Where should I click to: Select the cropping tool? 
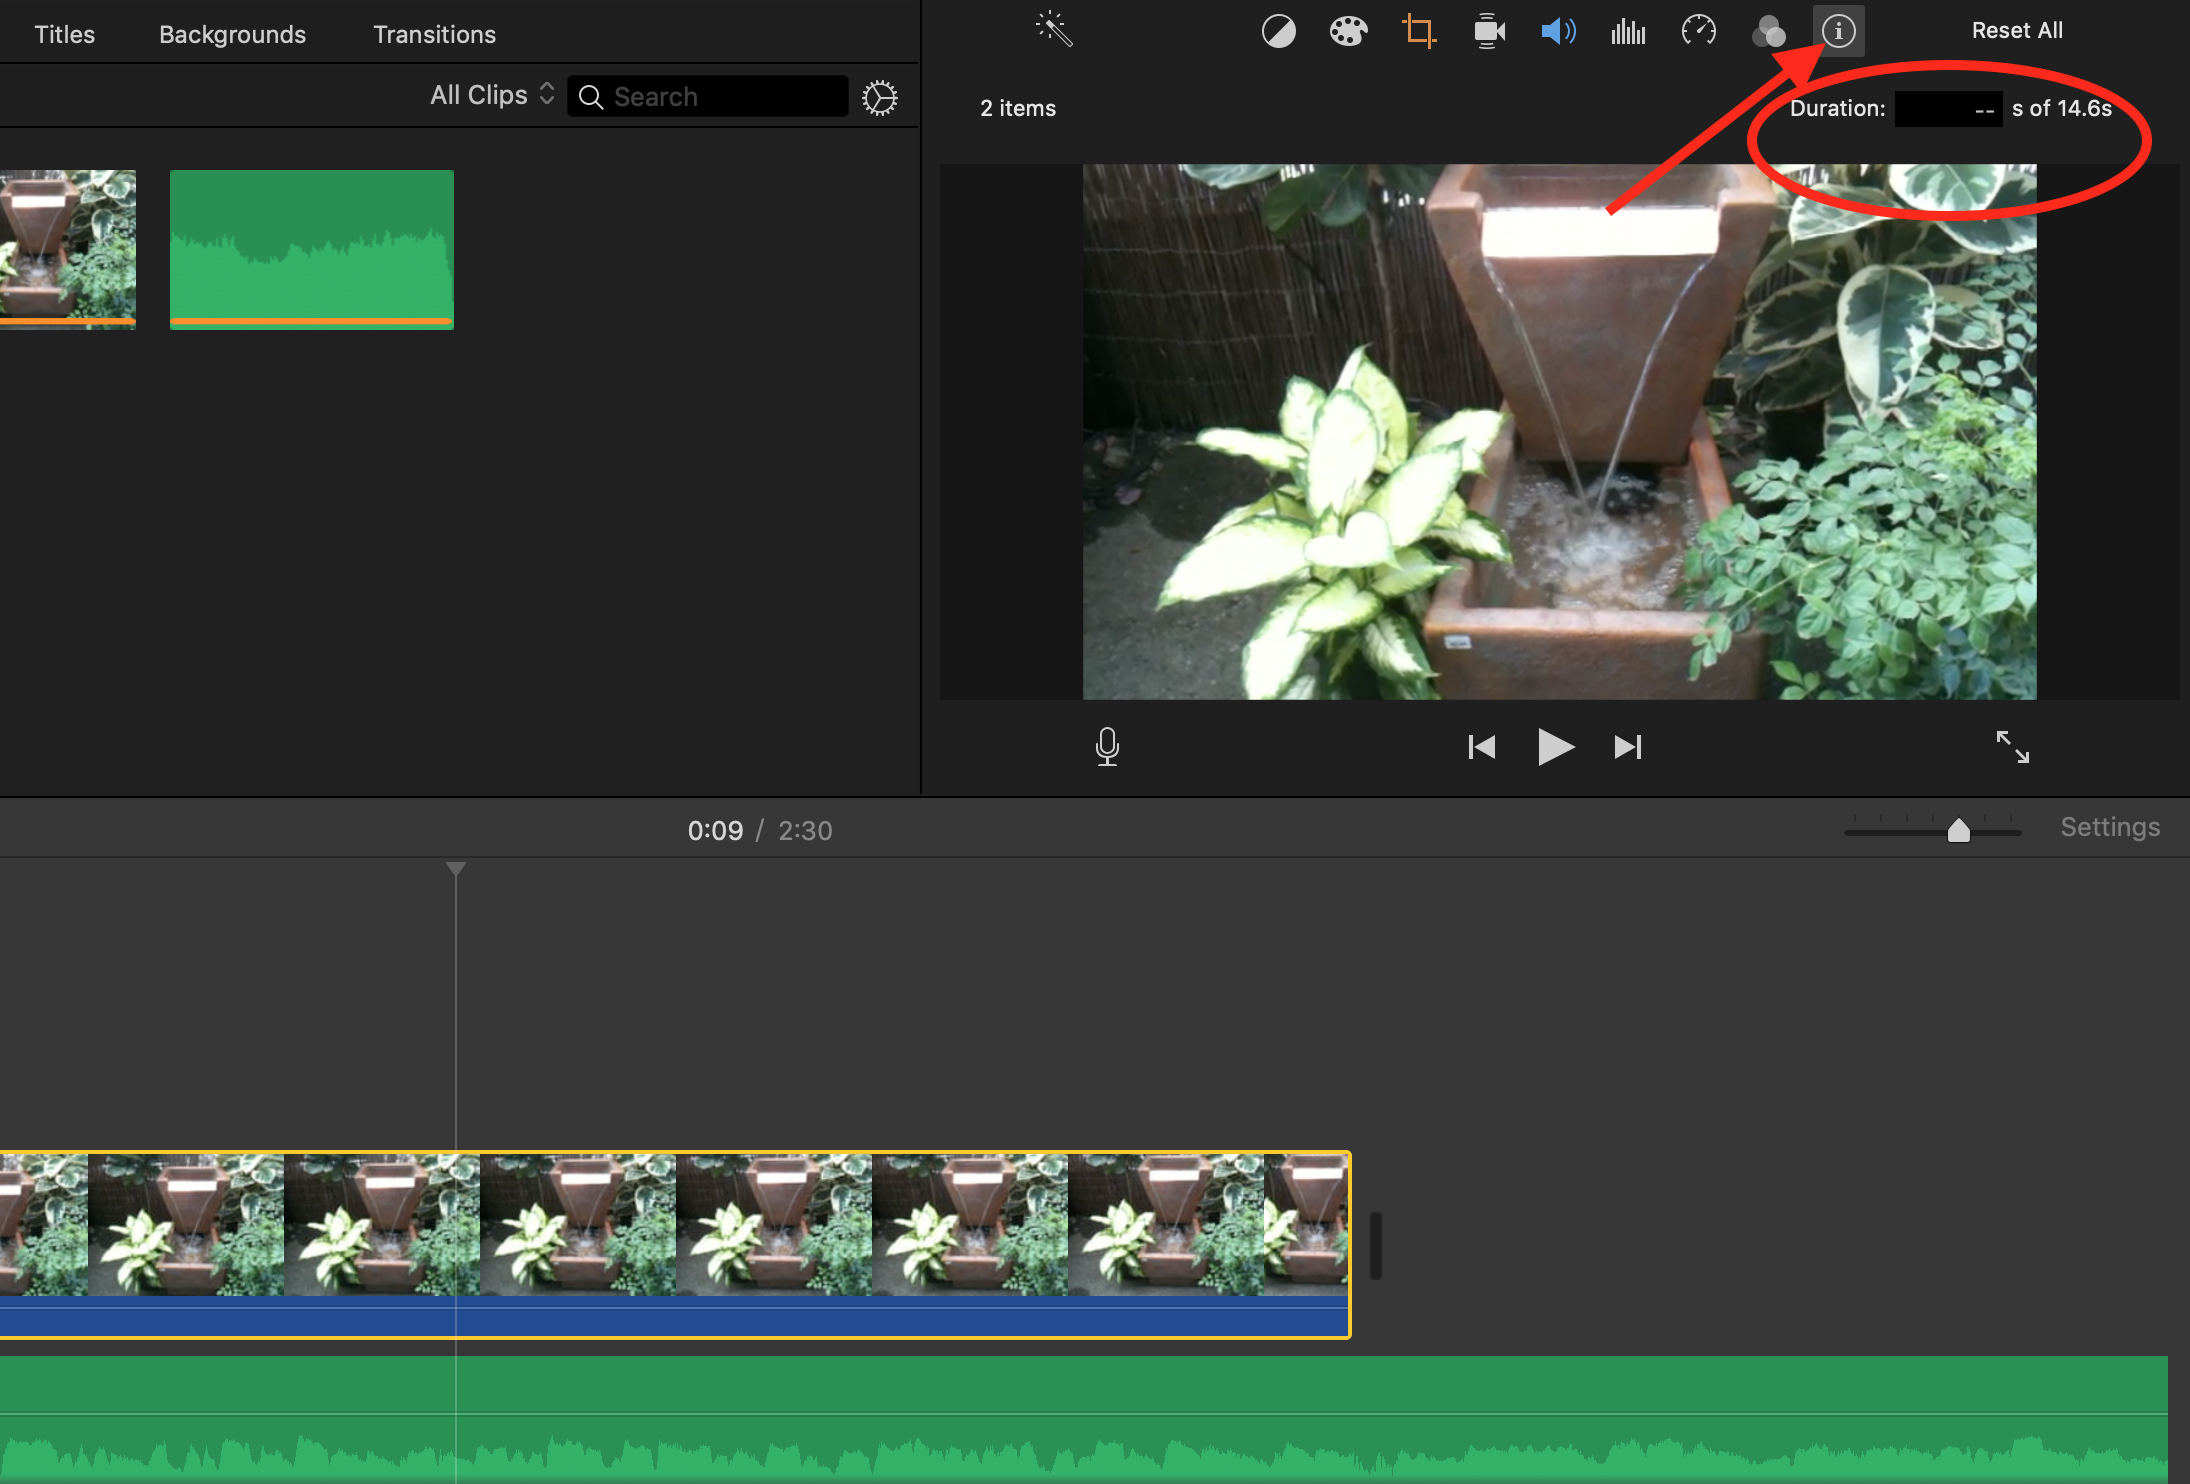pos(1418,31)
